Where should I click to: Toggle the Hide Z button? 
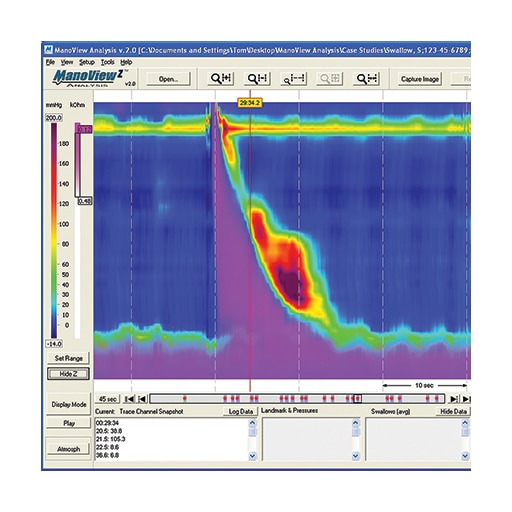pyautogui.click(x=68, y=374)
